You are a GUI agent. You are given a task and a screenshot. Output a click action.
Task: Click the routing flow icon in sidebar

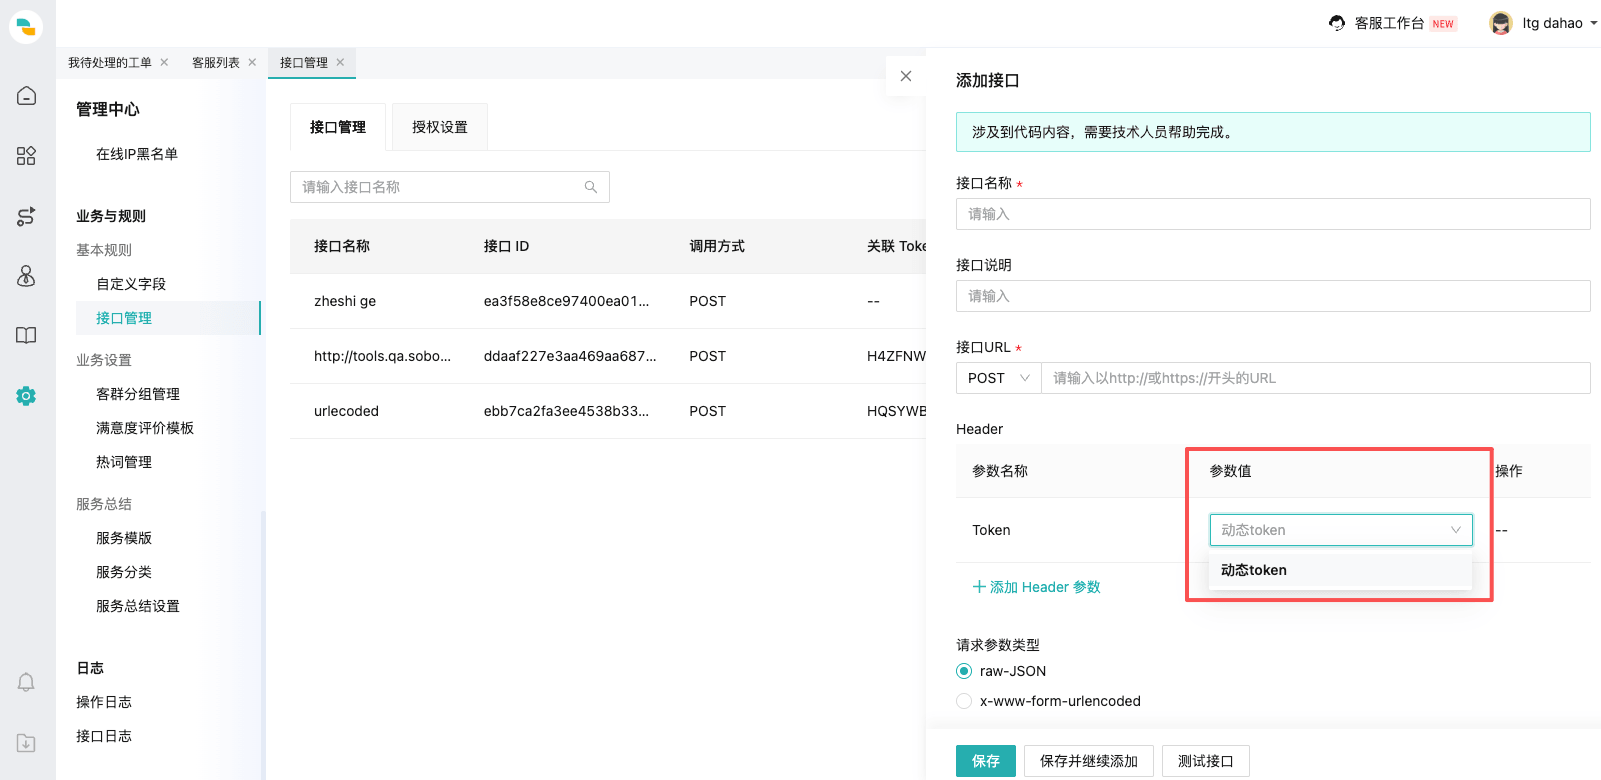pos(27,216)
